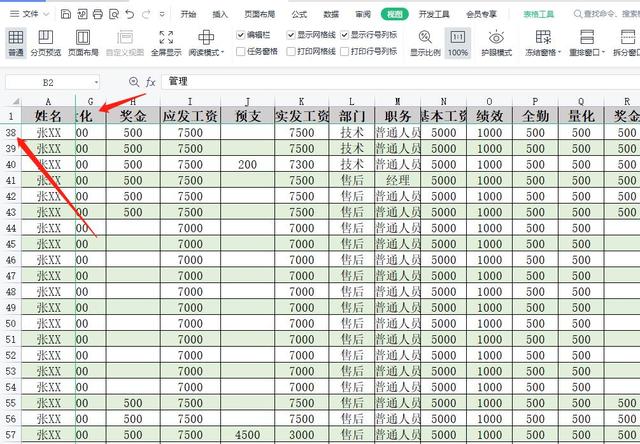
Task: Click the 自定义视图 custom view icon
Action: click(125, 37)
